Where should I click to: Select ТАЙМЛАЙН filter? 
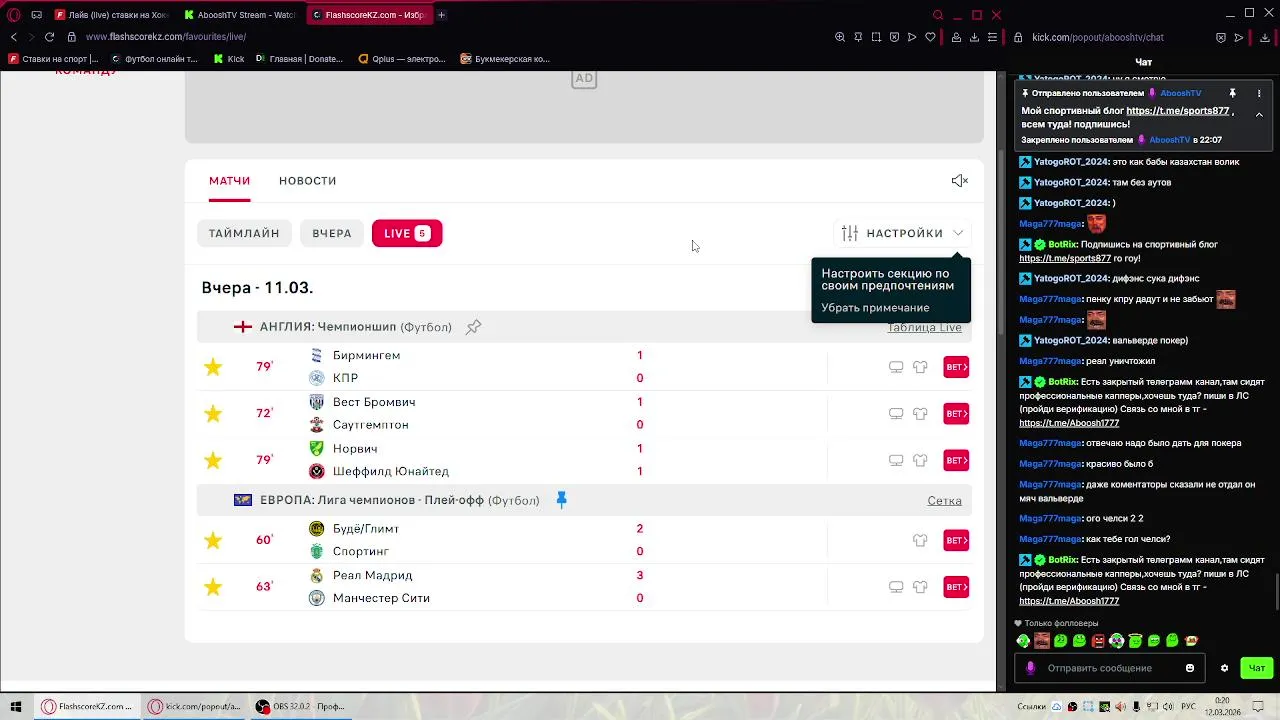(x=244, y=233)
